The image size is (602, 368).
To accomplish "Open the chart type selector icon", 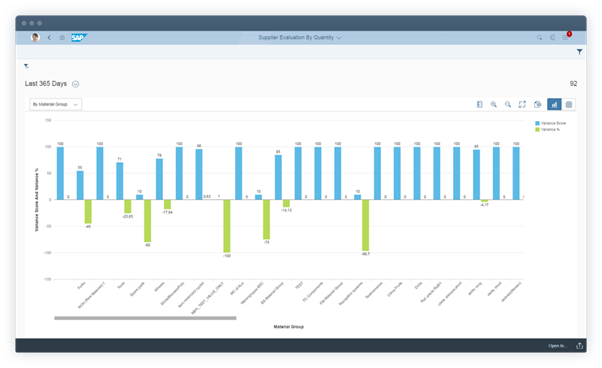I will coord(538,104).
